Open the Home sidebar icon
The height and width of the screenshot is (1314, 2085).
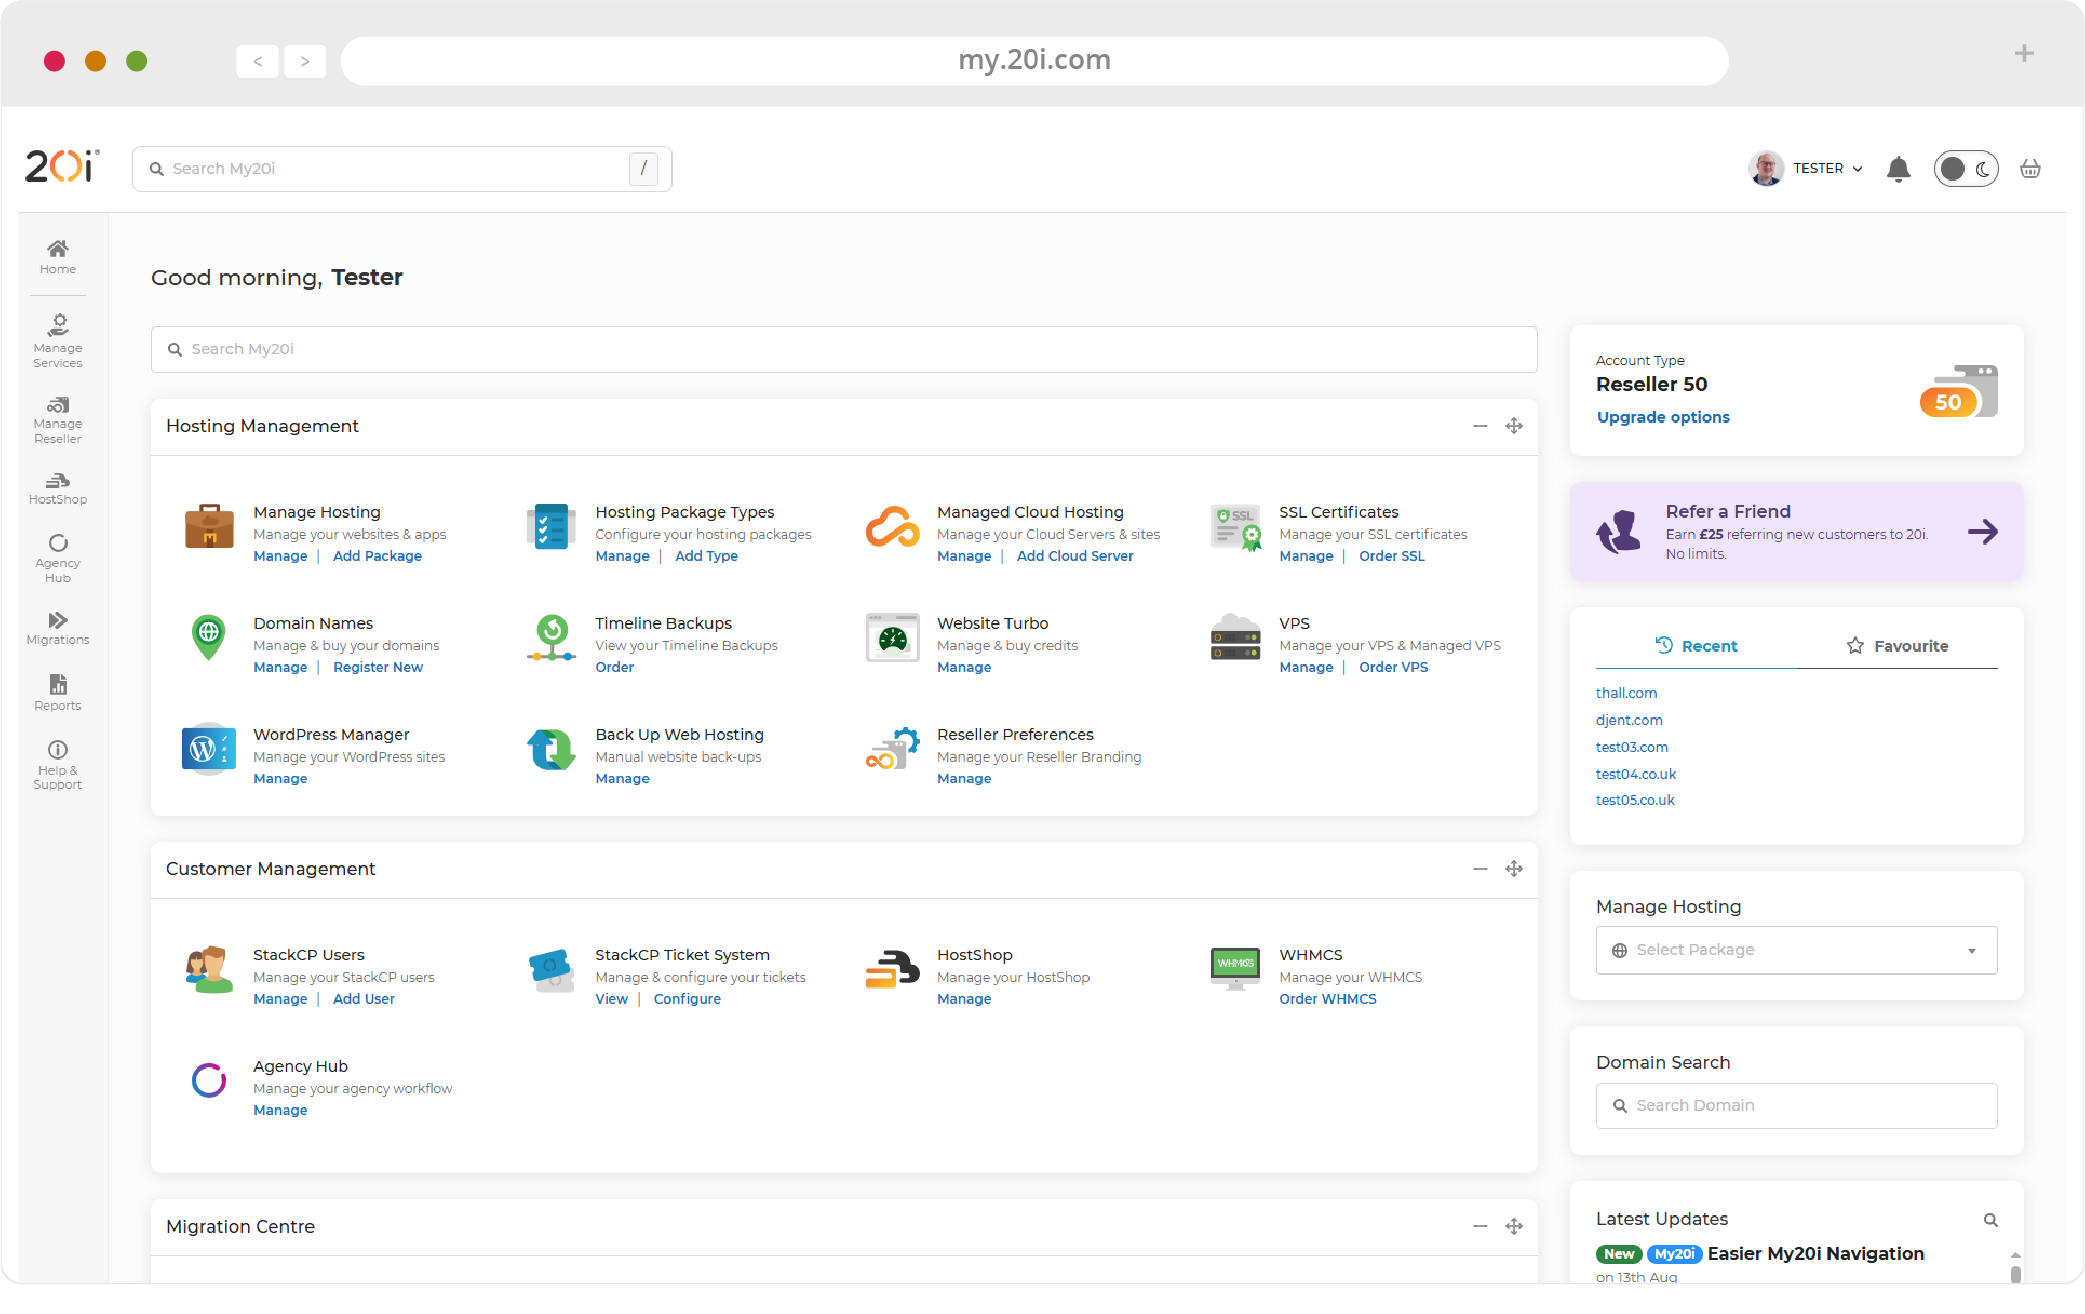point(58,257)
